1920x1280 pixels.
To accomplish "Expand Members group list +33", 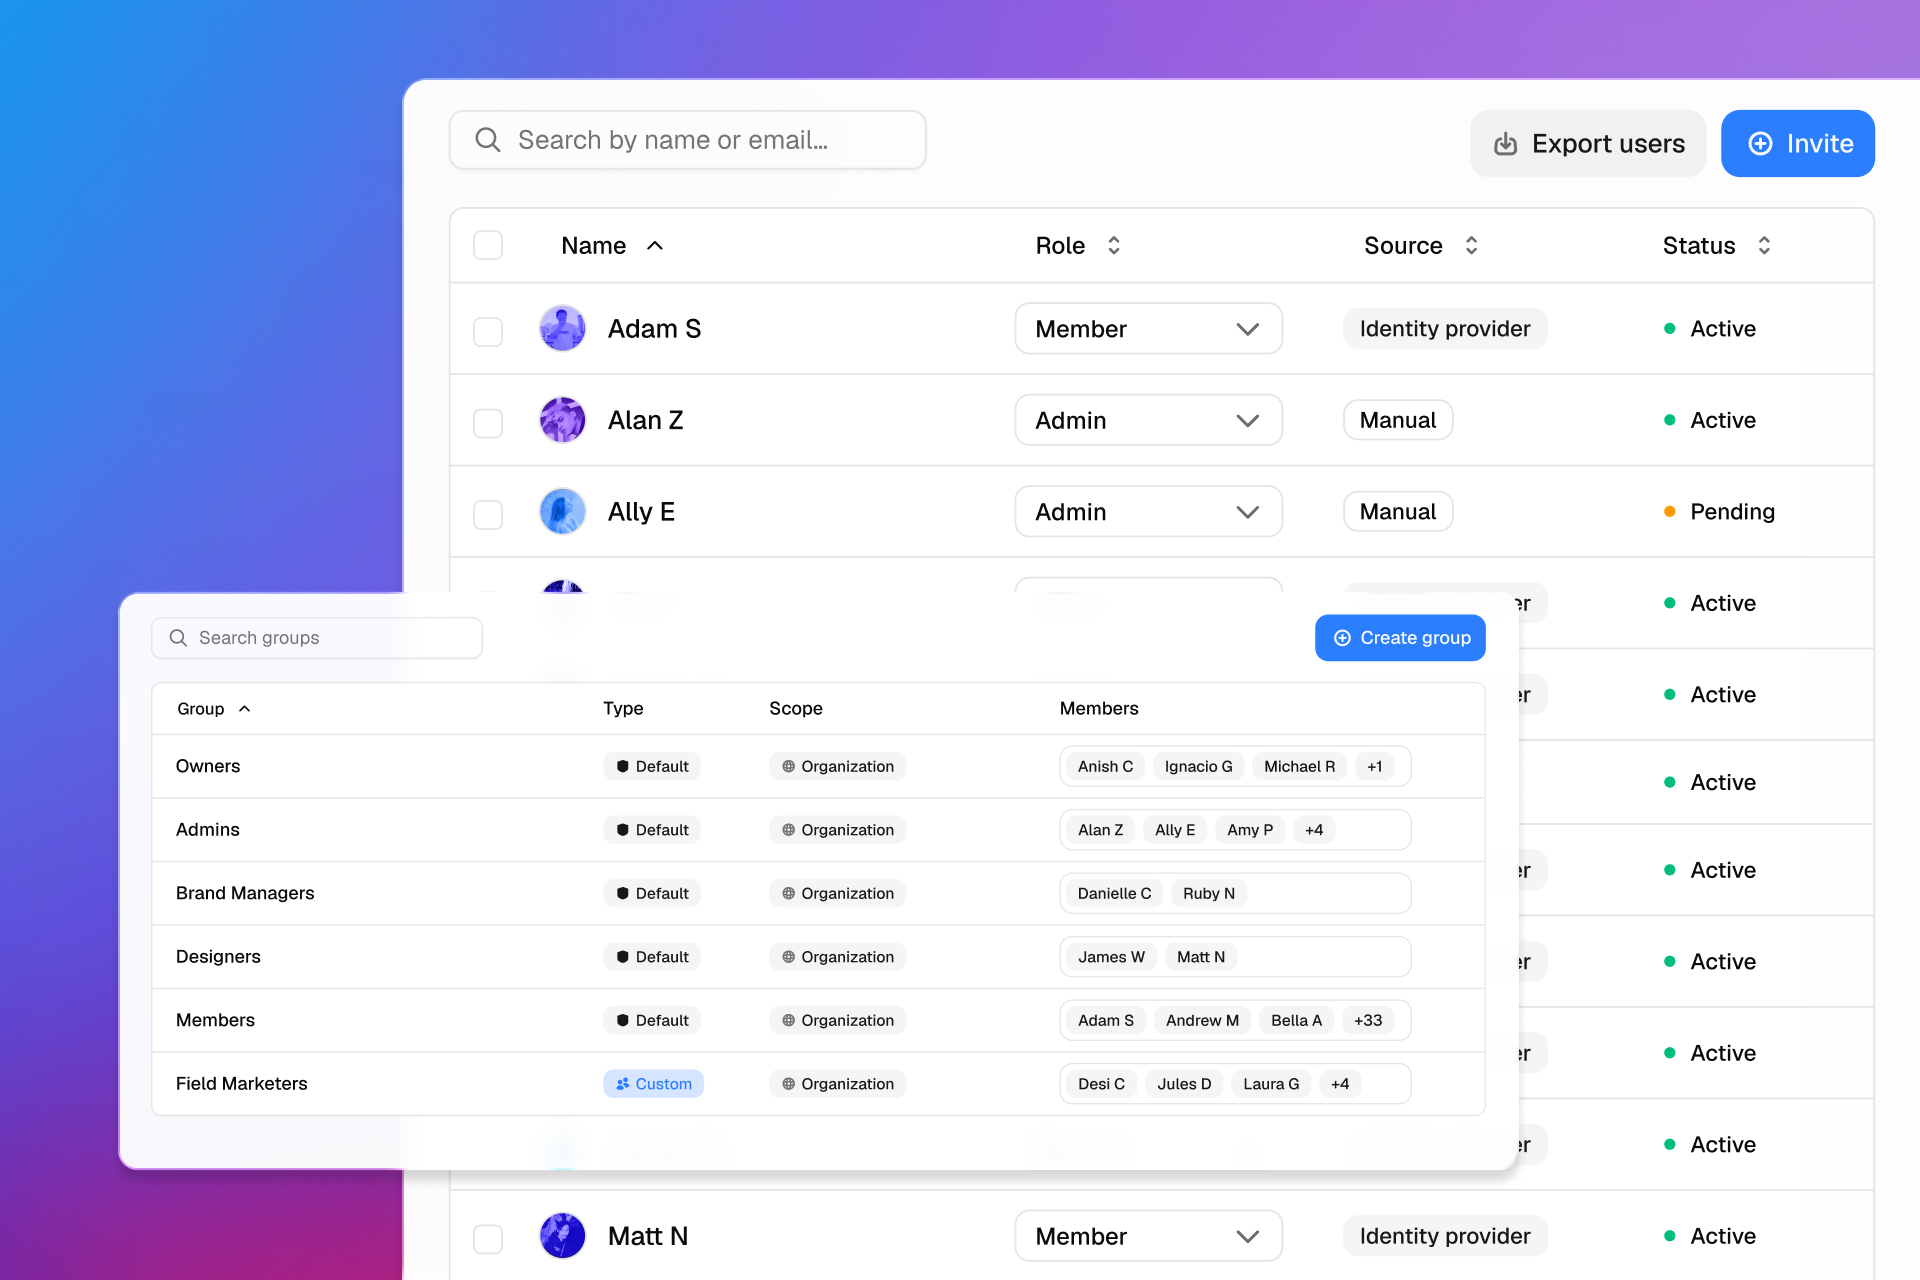I will tap(1368, 1020).
